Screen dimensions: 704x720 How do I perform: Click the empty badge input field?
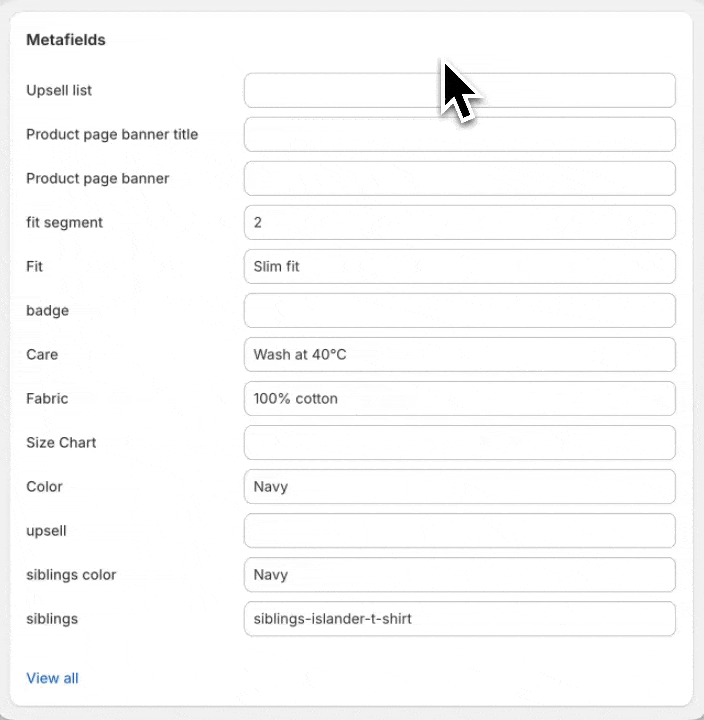click(x=459, y=310)
